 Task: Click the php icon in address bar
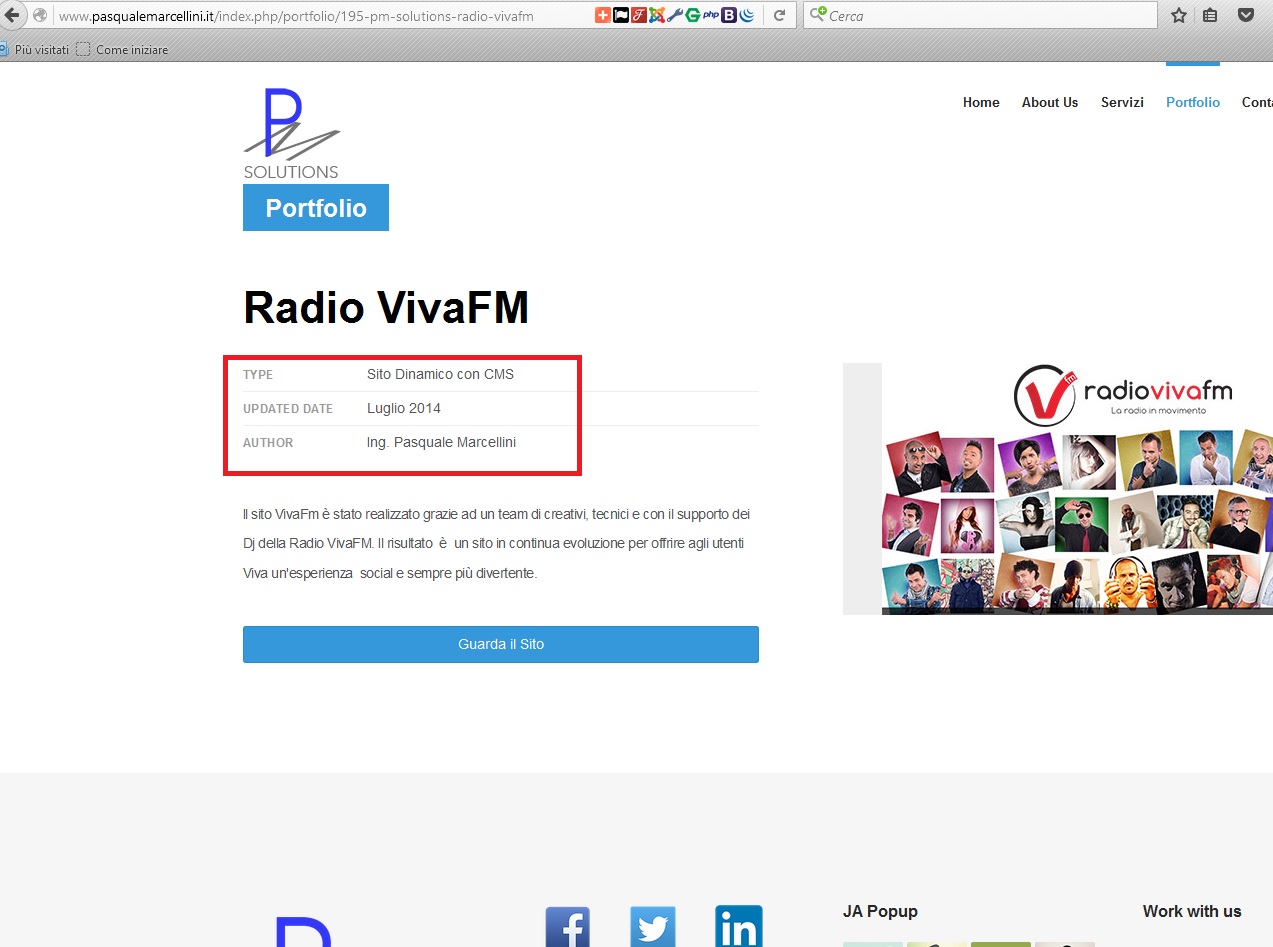[711, 15]
